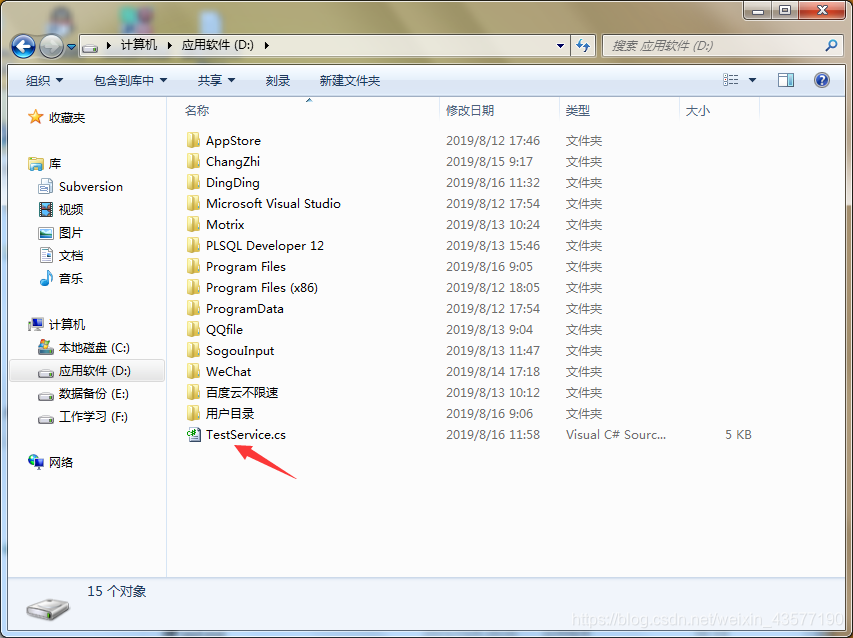Click the drive icon in the address bar
The width and height of the screenshot is (853, 638).
(90, 47)
